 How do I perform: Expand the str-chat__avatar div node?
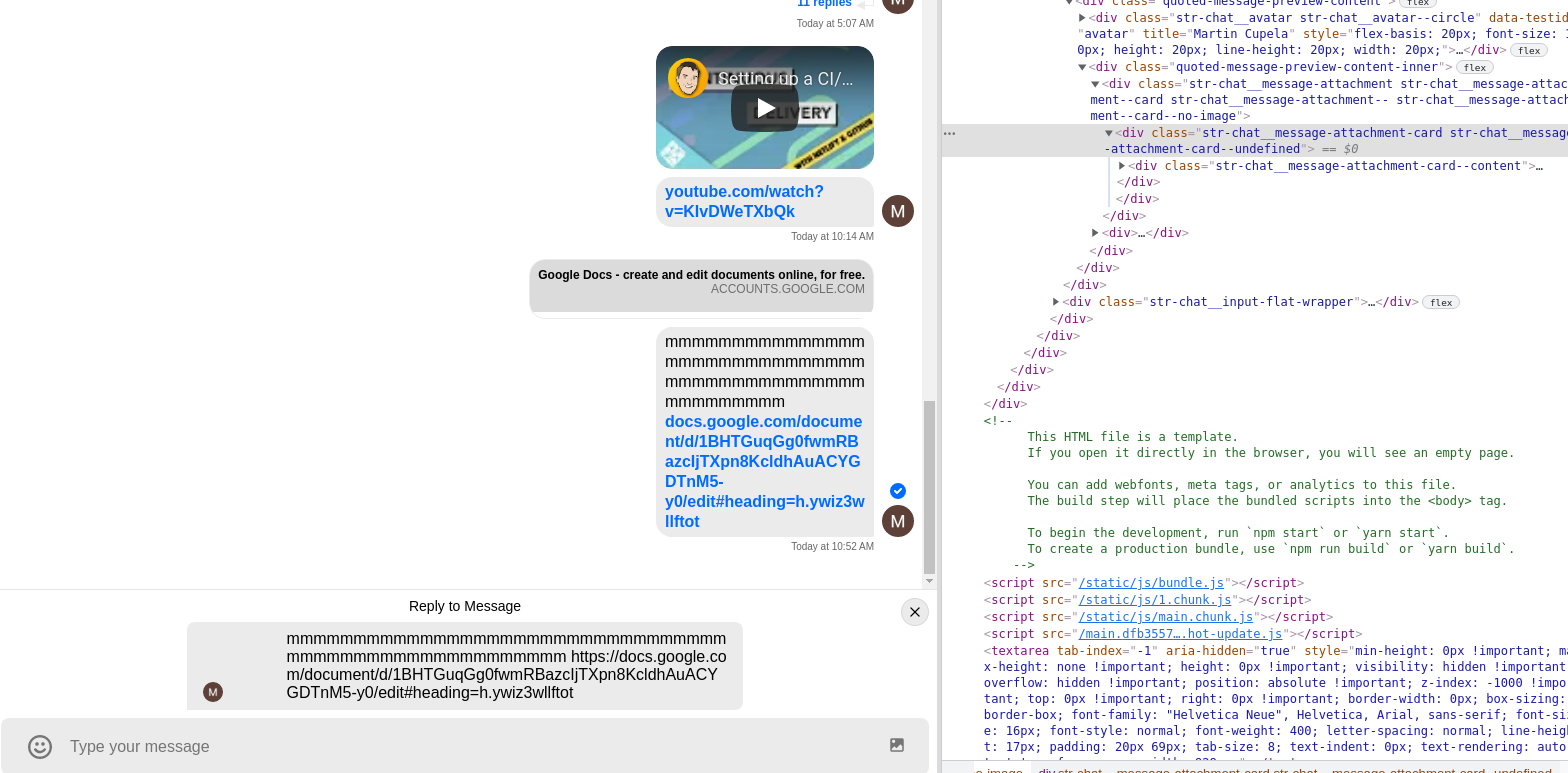(1082, 18)
